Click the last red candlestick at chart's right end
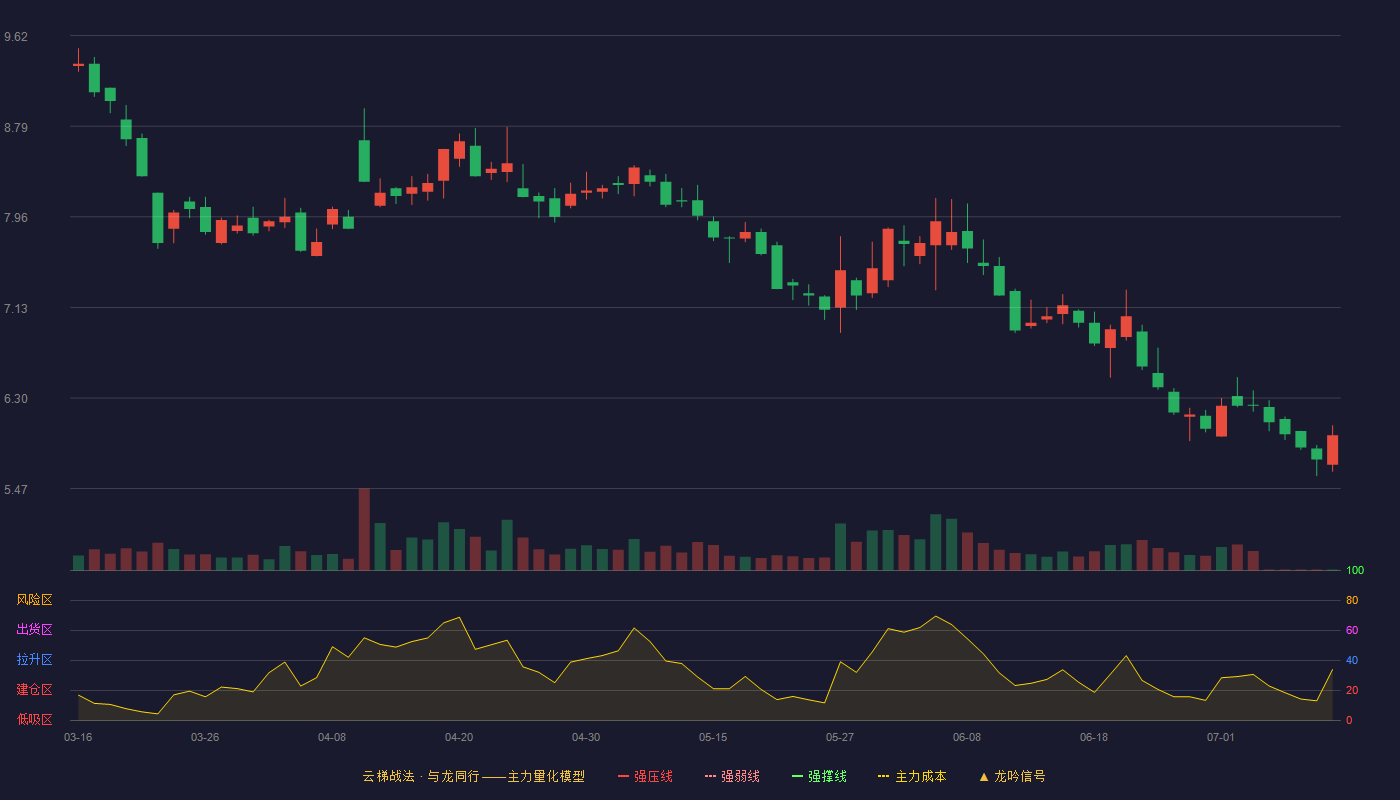The height and width of the screenshot is (800, 1400). (1332, 450)
